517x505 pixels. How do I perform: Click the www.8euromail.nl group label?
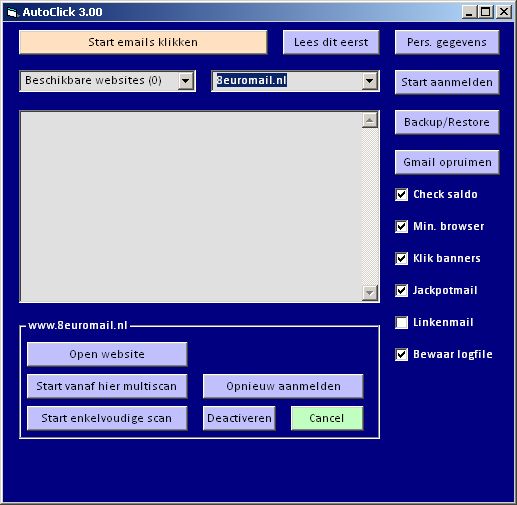point(78,325)
